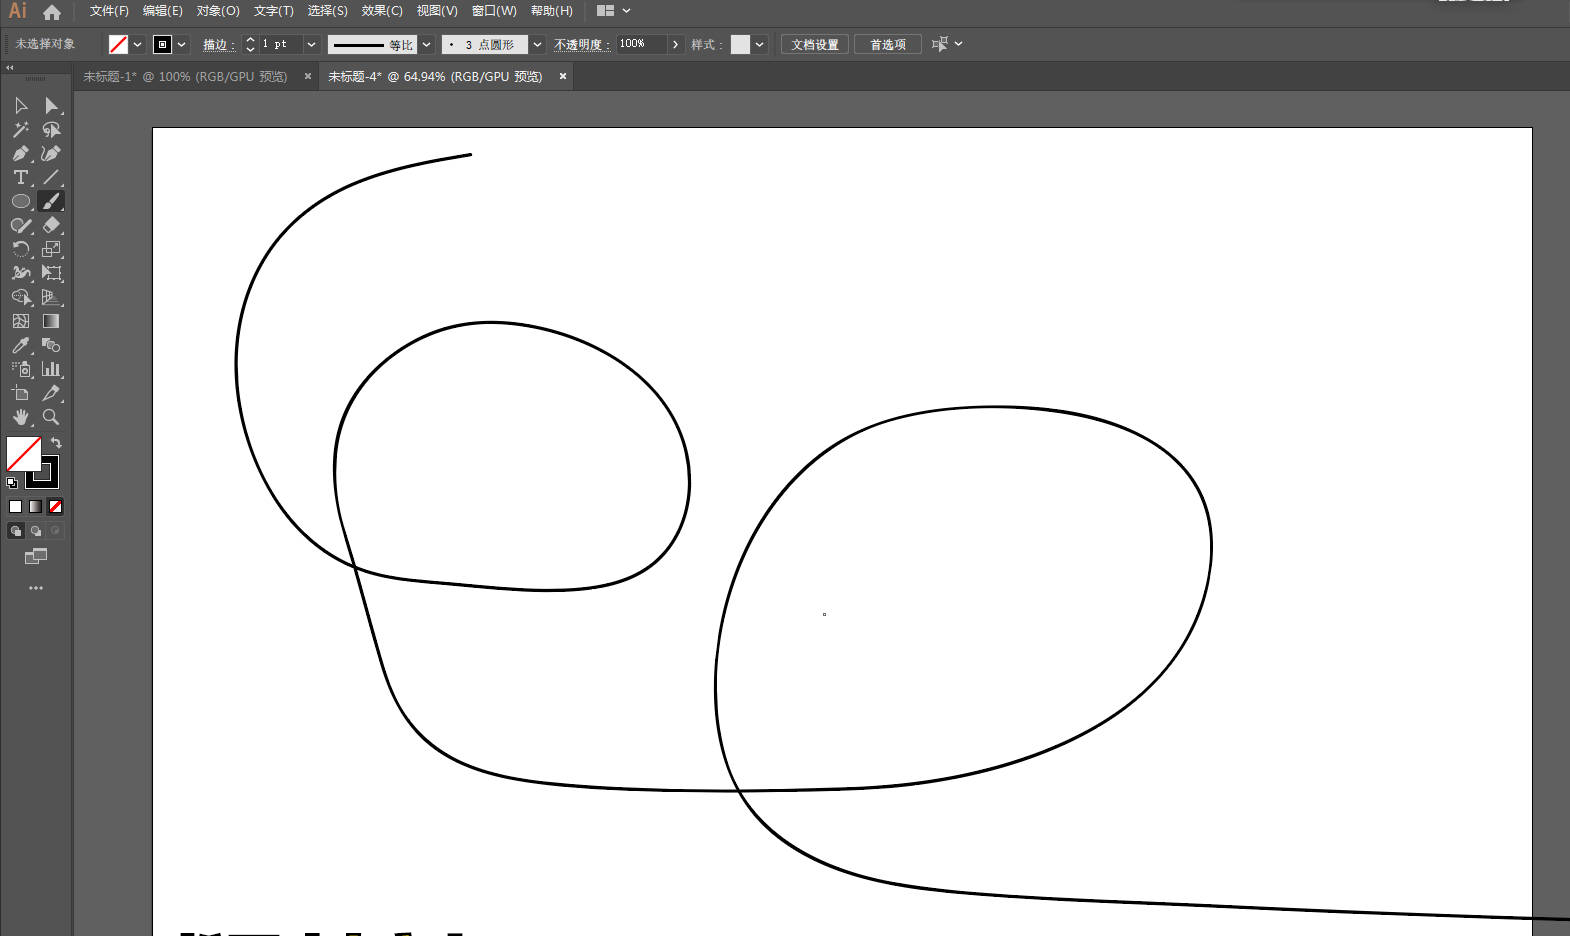Set paint to None in toolbox
Image resolution: width=1570 pixels, height=936 pixels.
(56, 507)
